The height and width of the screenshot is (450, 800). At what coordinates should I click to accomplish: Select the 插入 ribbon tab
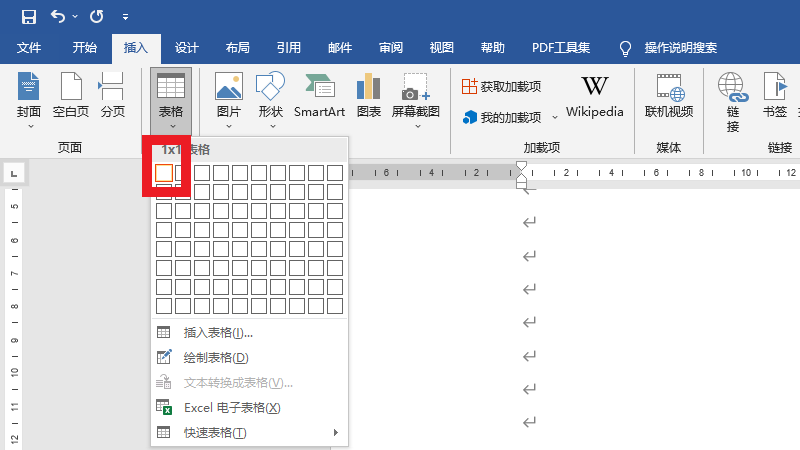[x=136, y=48]
